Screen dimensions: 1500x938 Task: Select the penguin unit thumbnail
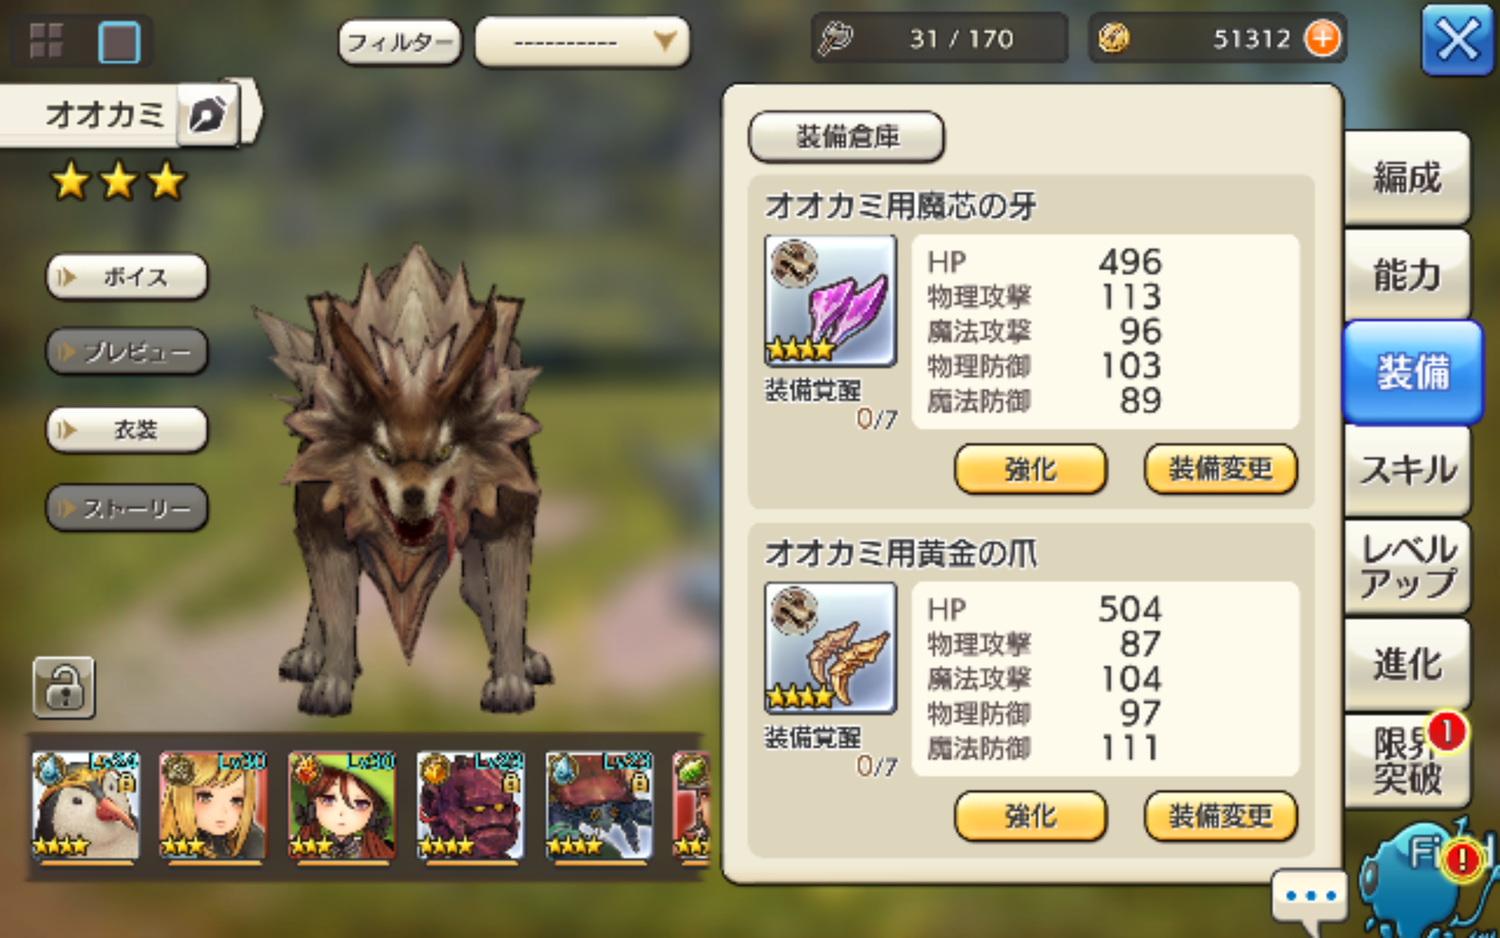click(85, 806)
